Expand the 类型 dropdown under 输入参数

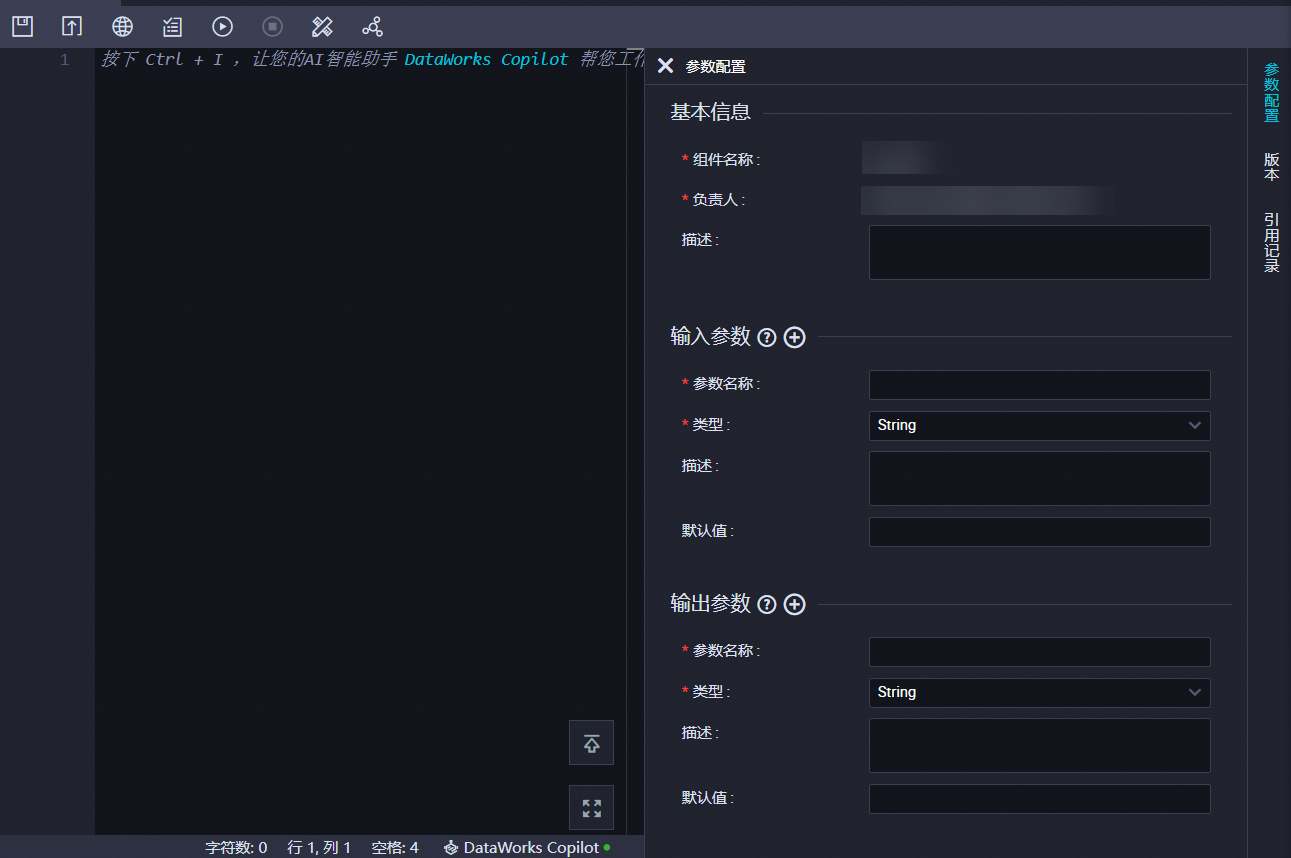coord(1039,426)
